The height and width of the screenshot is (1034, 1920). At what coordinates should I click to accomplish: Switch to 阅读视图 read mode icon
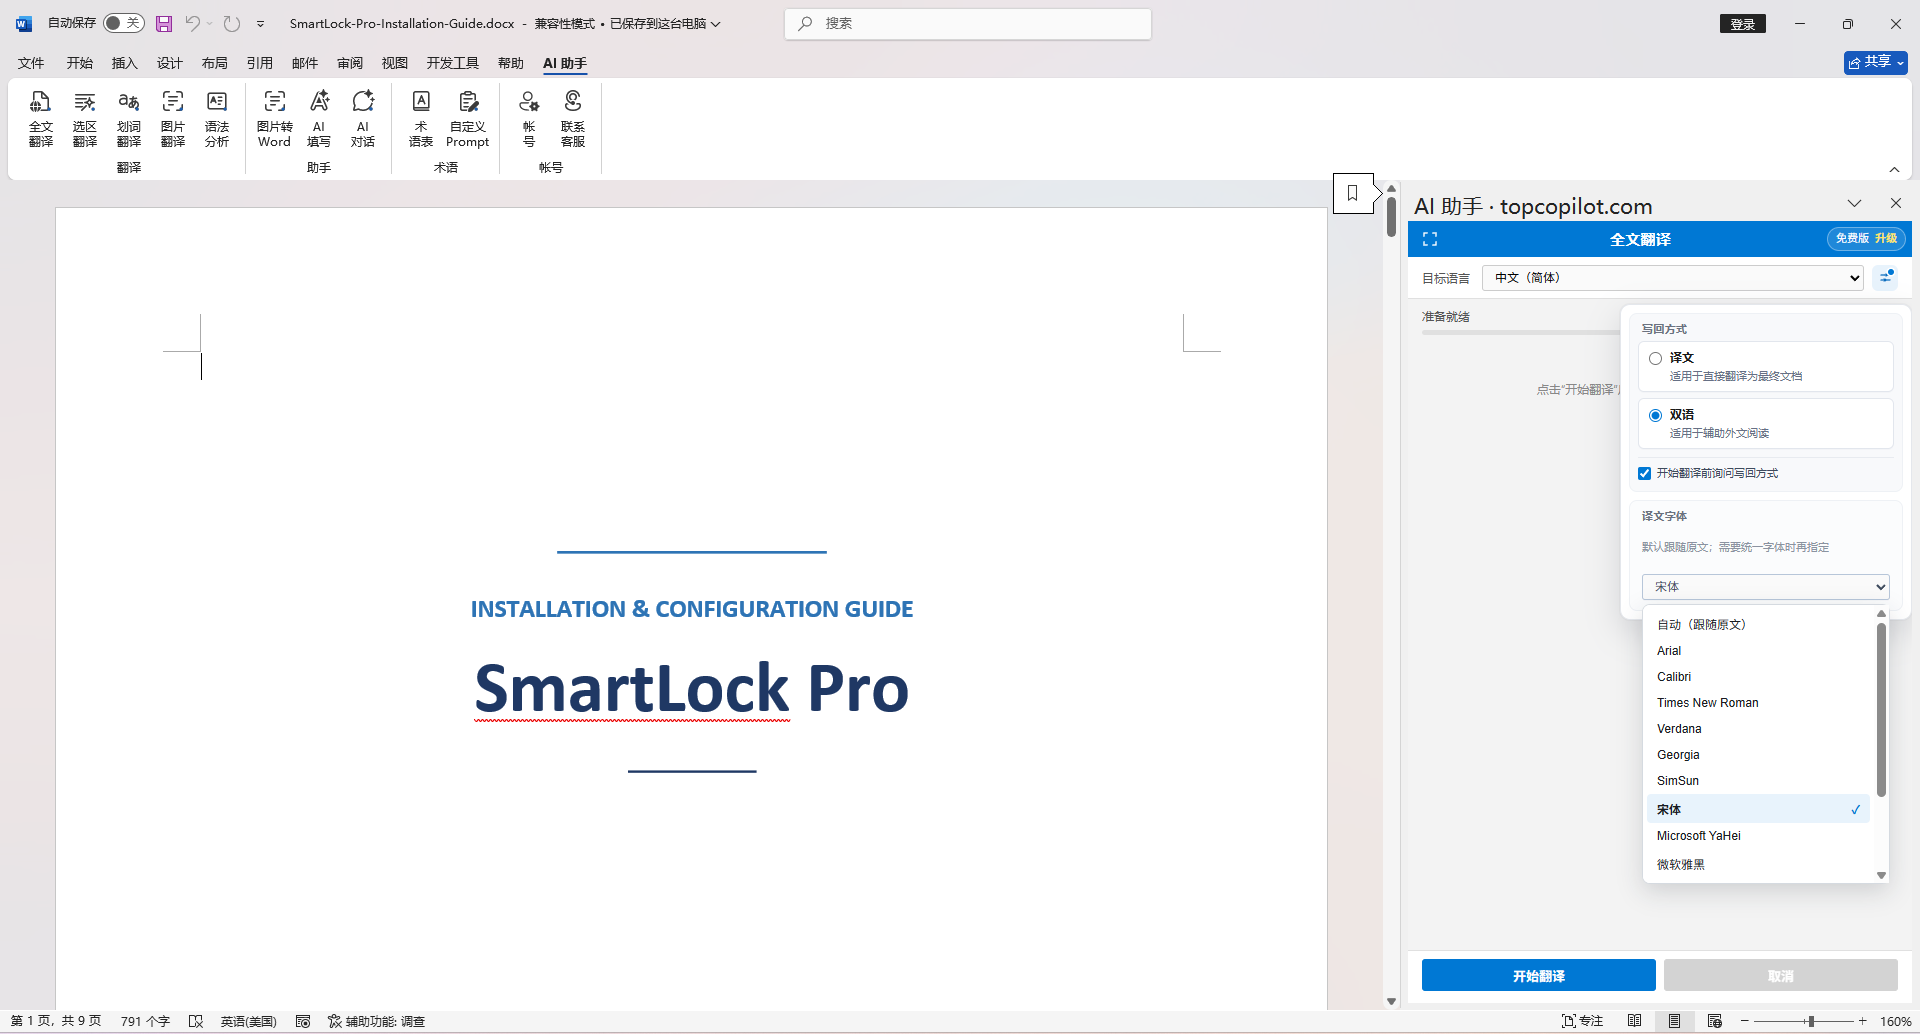pos(1634,1021)
